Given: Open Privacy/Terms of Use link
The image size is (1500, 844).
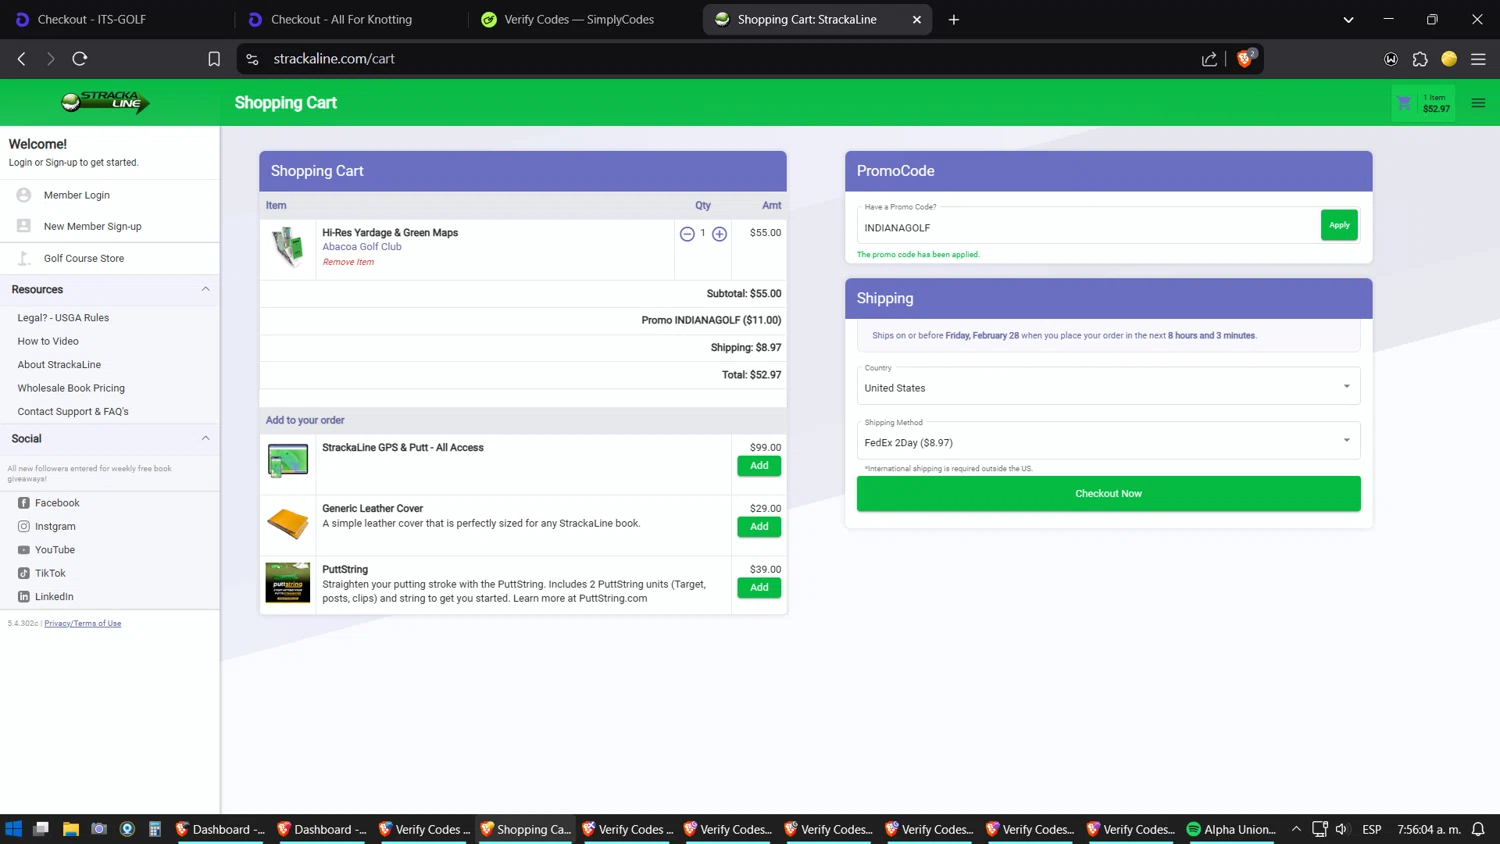Looking at the screenshot, I should click(83, 623).
